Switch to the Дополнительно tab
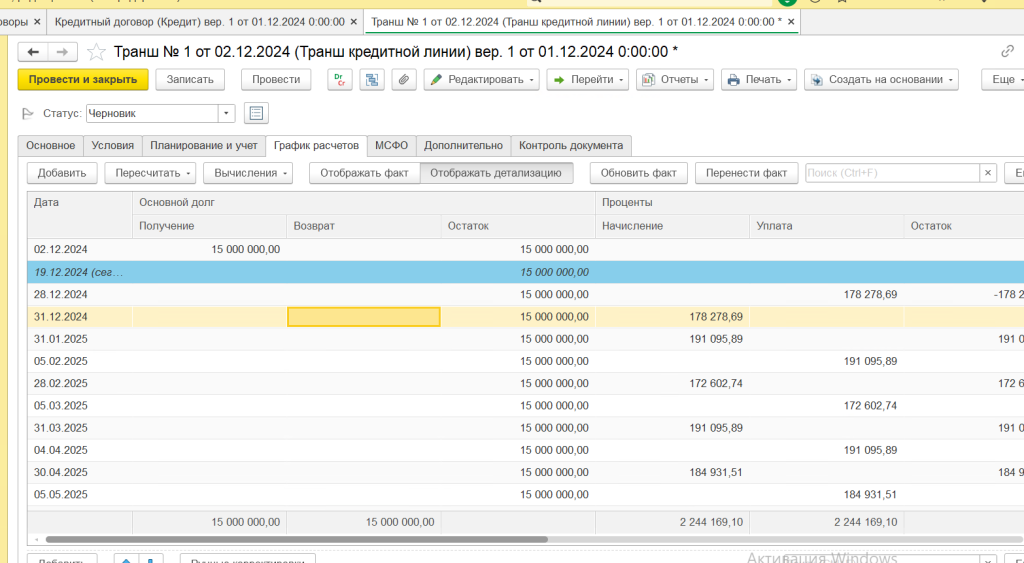1024x563 pixels. coord(463,145)
